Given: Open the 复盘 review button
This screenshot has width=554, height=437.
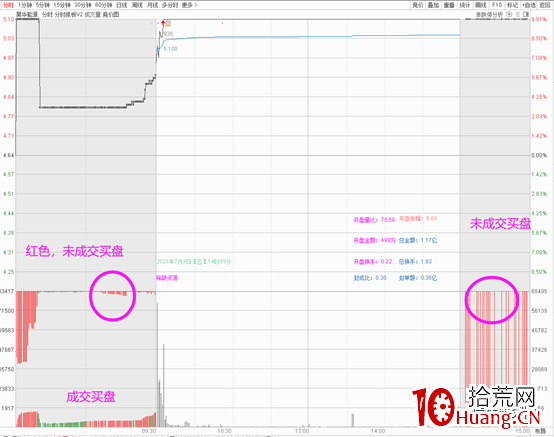Looking at the screenshot, I should coord(449,5).
